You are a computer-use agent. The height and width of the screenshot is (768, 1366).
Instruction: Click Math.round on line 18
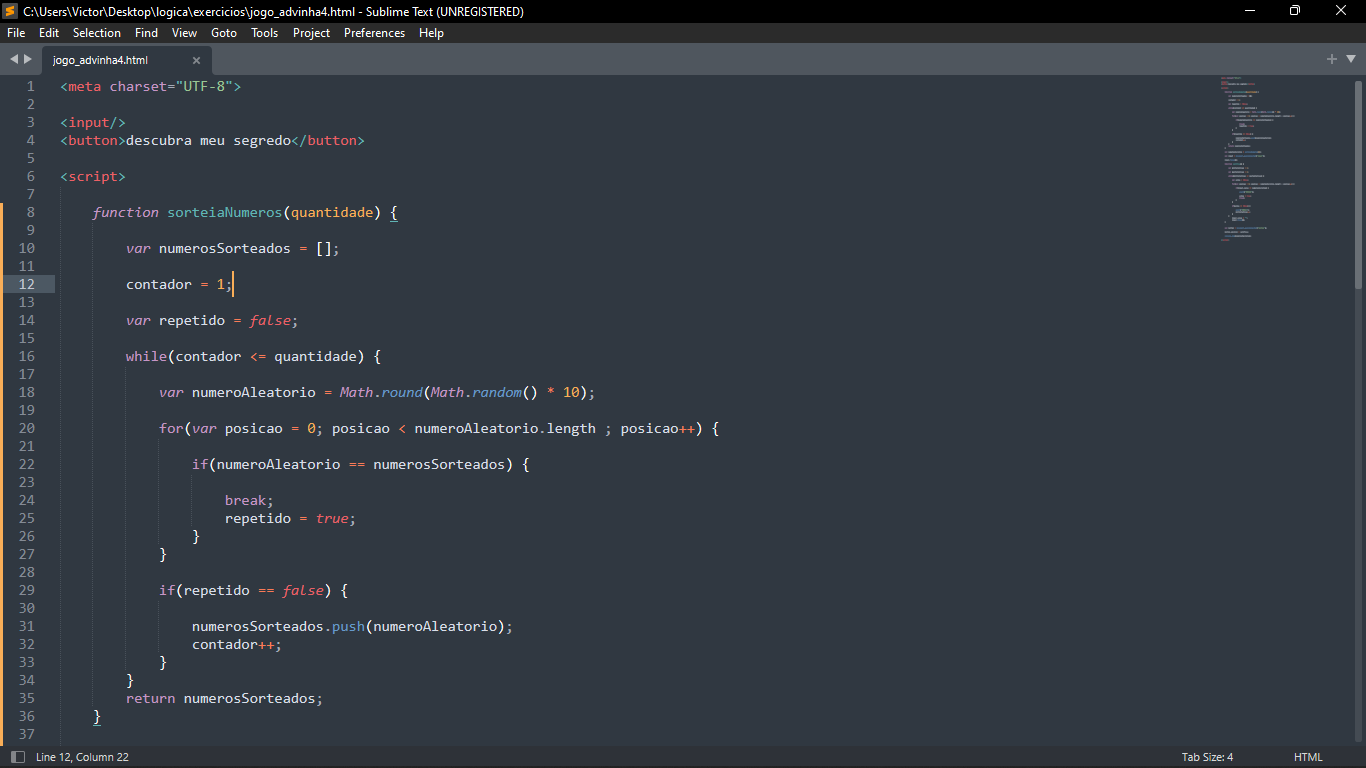click(381, 392)
